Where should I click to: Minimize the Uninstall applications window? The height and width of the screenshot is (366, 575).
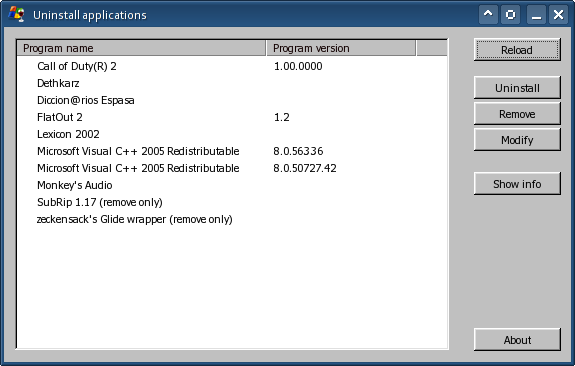point(536,14)
